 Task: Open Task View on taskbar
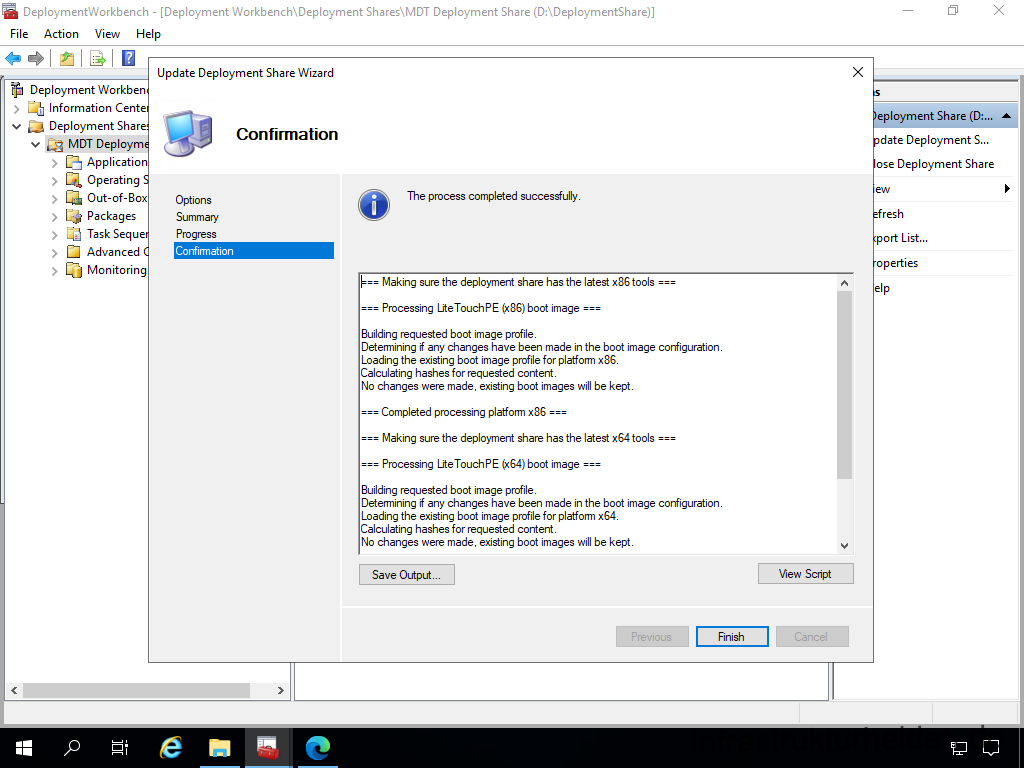120,747
